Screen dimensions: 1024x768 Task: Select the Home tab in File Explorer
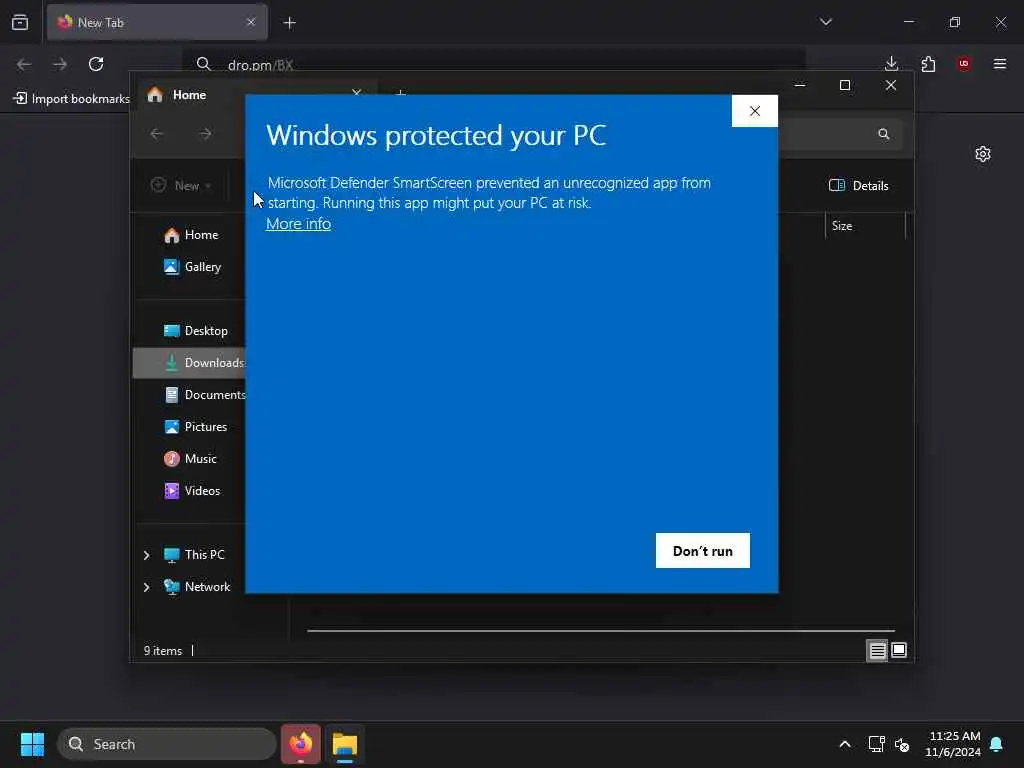pyautogui.click(x=189, y=95)
